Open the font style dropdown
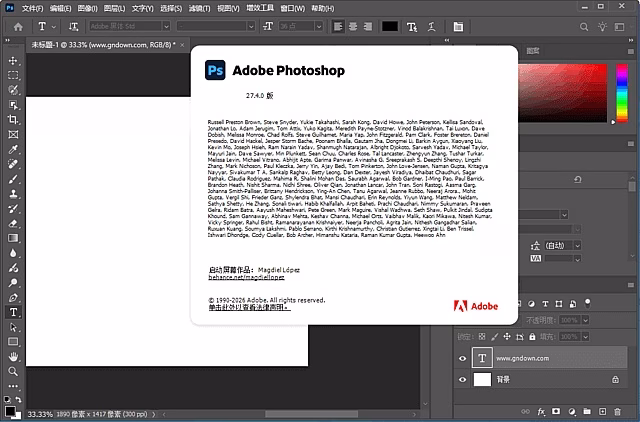Screen dimensions: 640x422 point(251,27)
